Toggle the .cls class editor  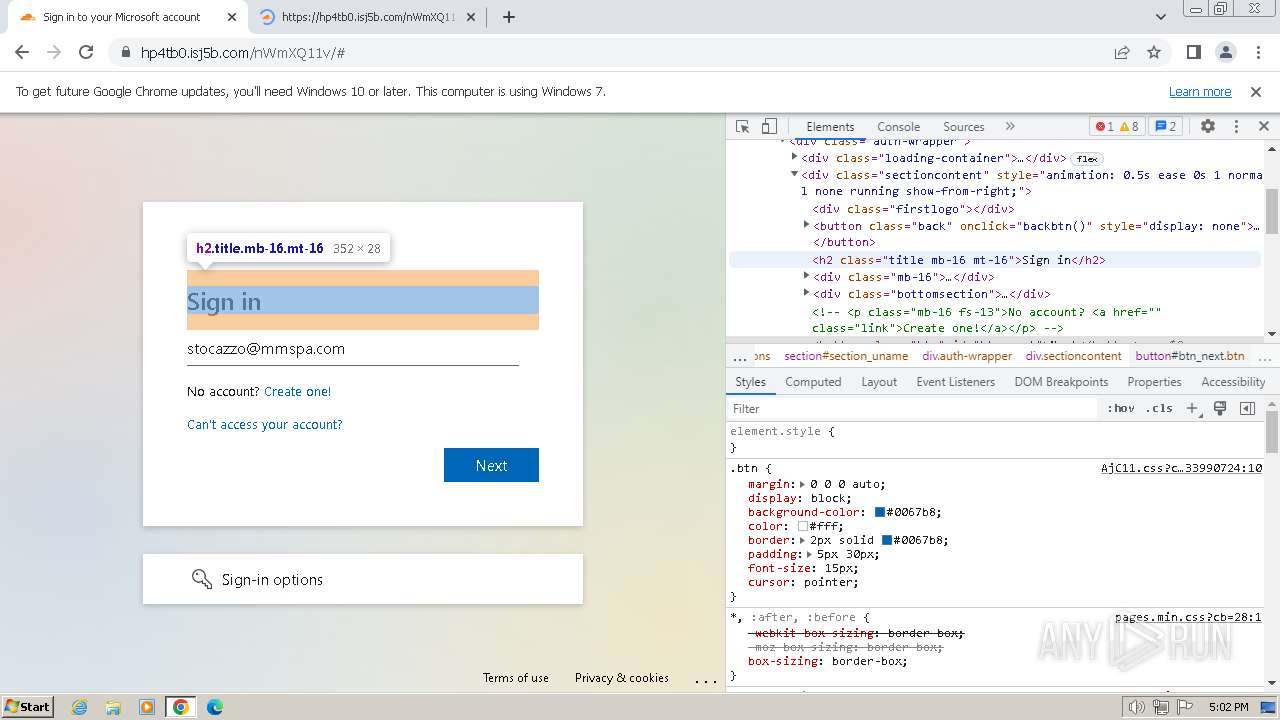(1159, 408)
